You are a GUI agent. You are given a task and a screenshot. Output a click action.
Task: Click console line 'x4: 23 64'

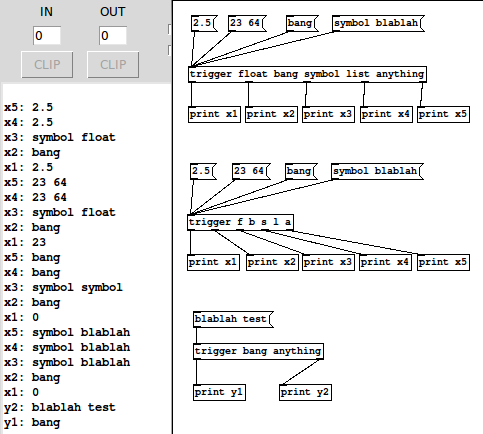35,197
